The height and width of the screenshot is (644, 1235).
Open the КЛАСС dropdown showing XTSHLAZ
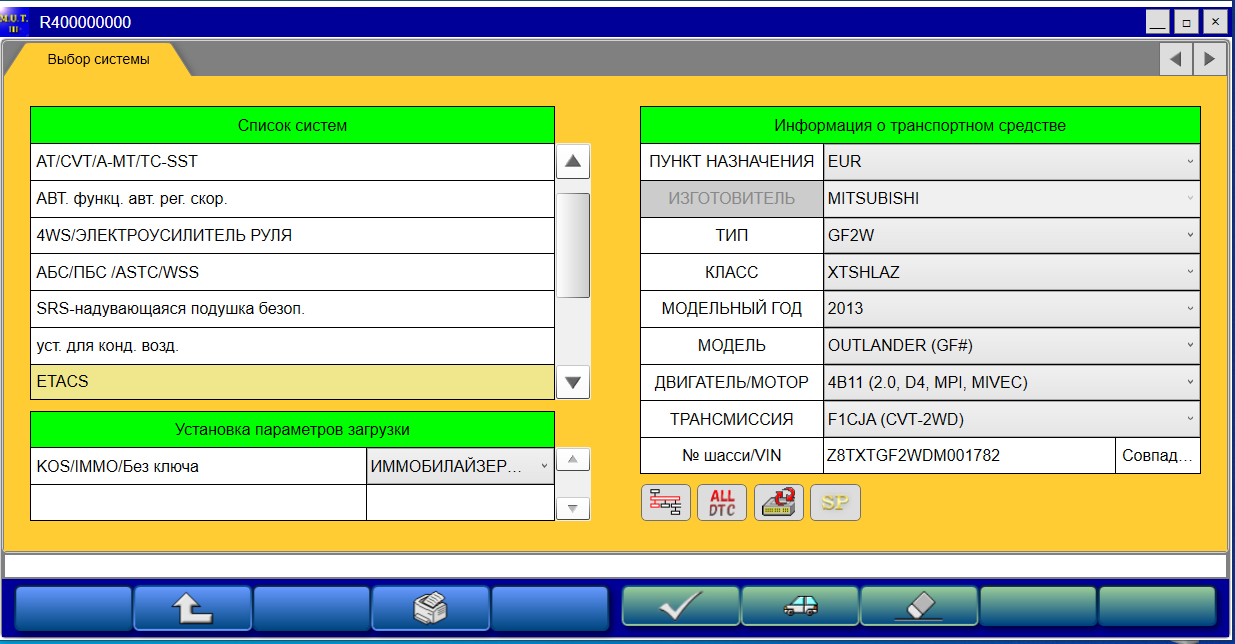(x=1012, y=272)
